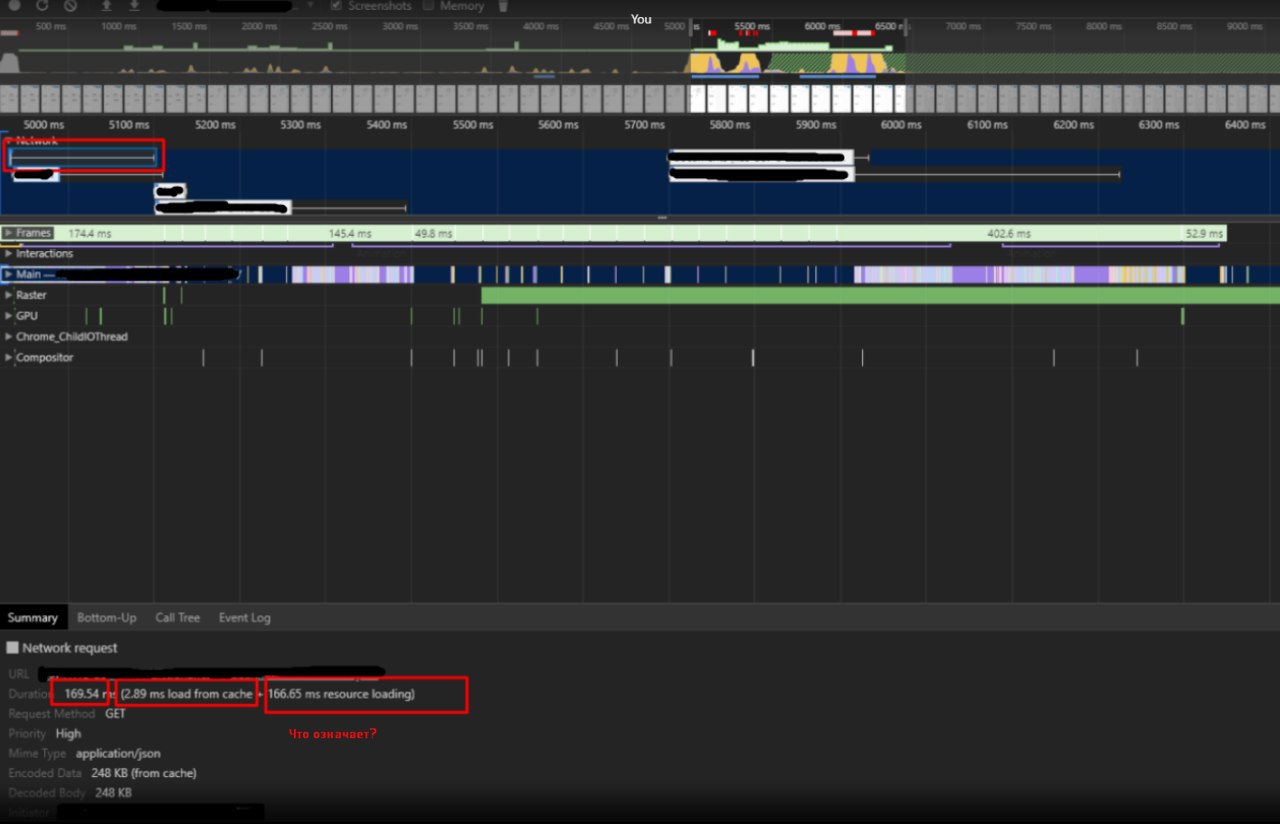Screen dimensions: 1280x824
Task: Load a profile with the upload arrow
Action: [106, 5]
